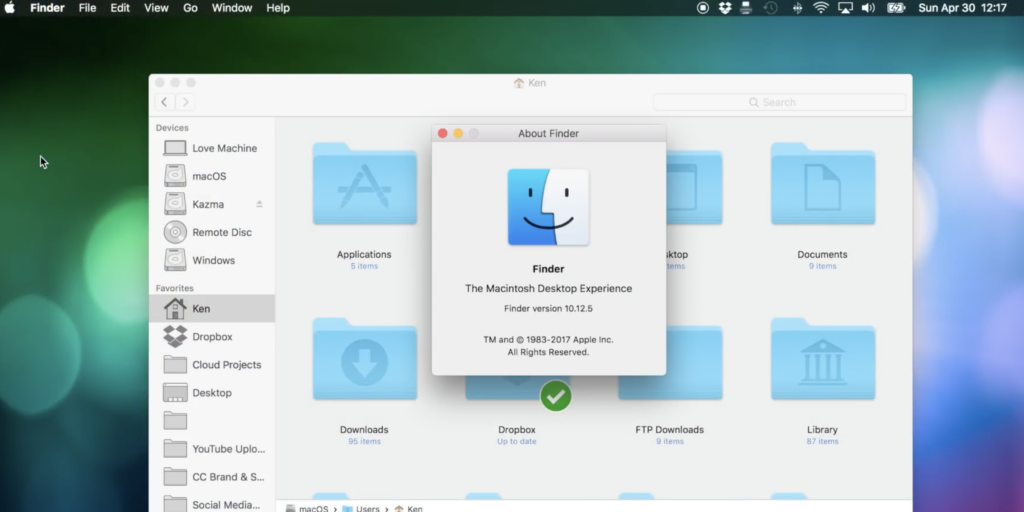Select Love Machine in the sidebar
Viewport: 1024px width, 512px height.
pos(212,148)
